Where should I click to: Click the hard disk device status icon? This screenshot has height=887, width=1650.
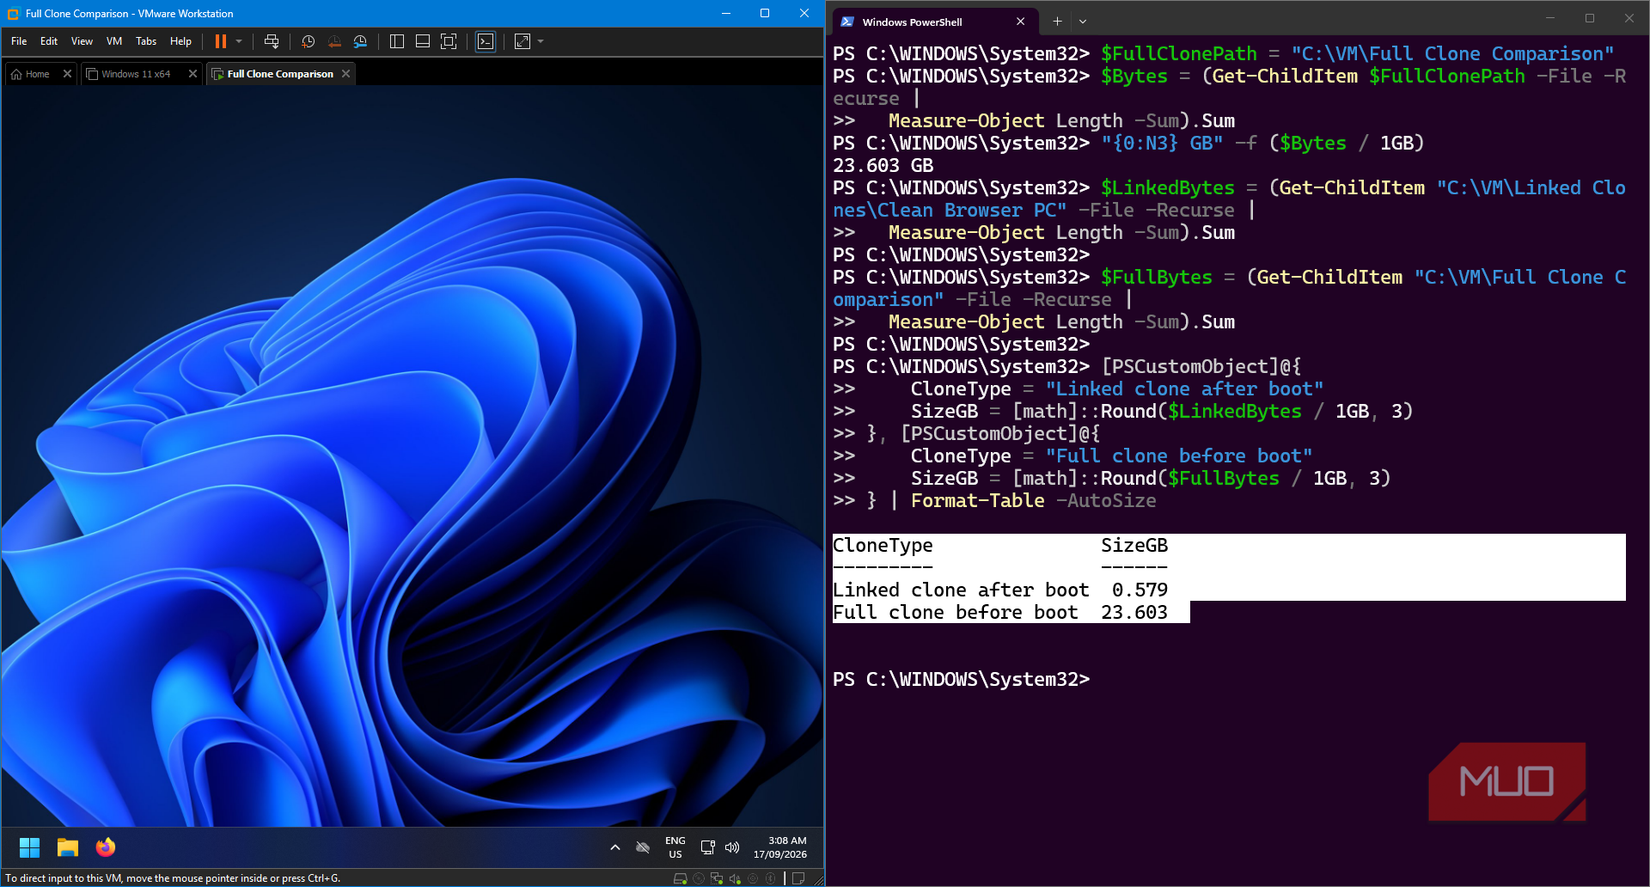pyautogui.click(x=680, y=879)
